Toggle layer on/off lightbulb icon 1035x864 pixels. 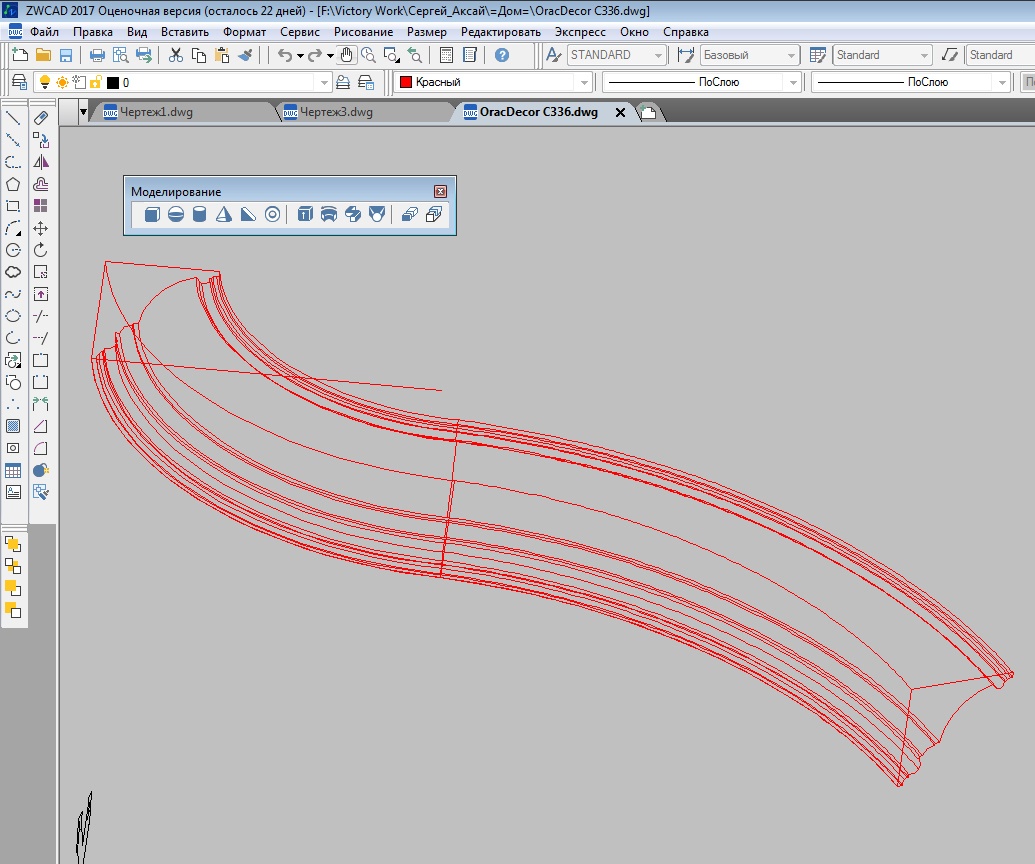click(45, 83)
